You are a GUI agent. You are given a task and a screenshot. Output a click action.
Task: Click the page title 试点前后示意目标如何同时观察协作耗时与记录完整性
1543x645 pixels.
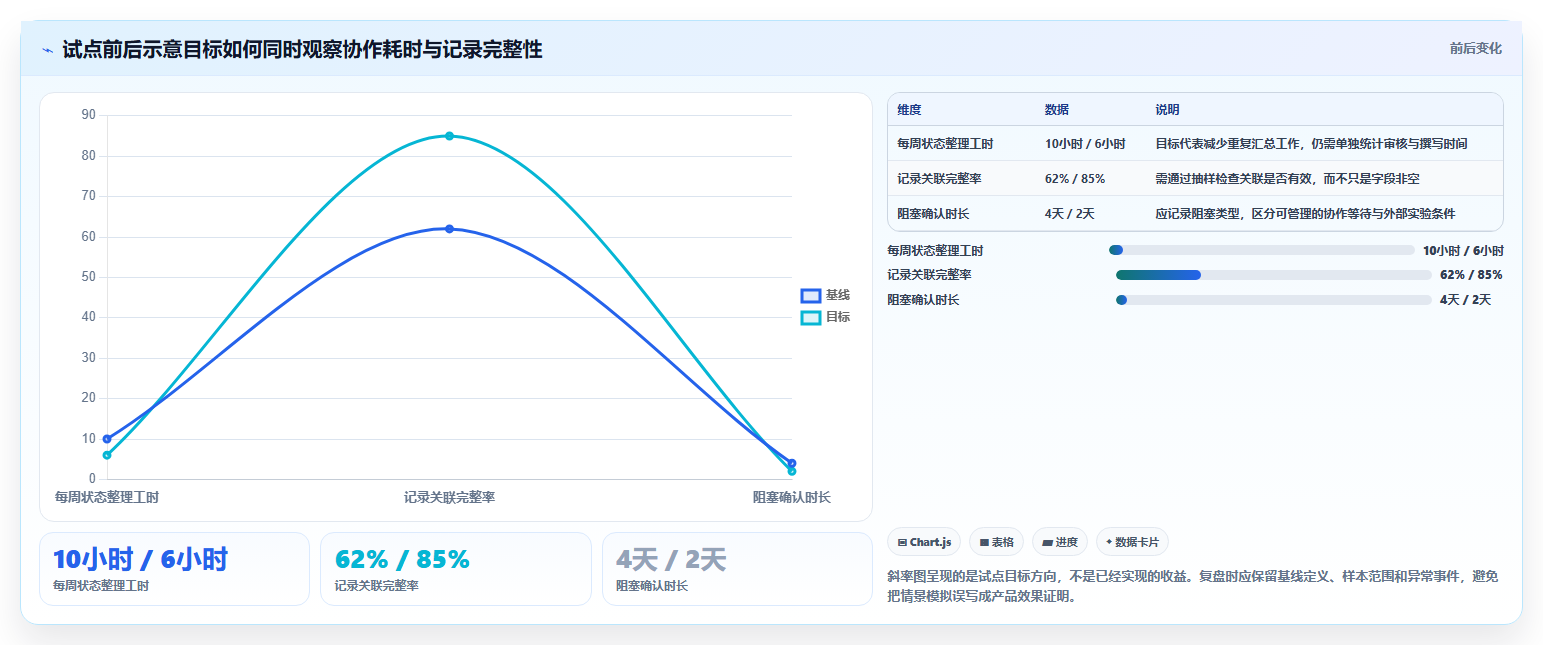[x=302, y=50]
